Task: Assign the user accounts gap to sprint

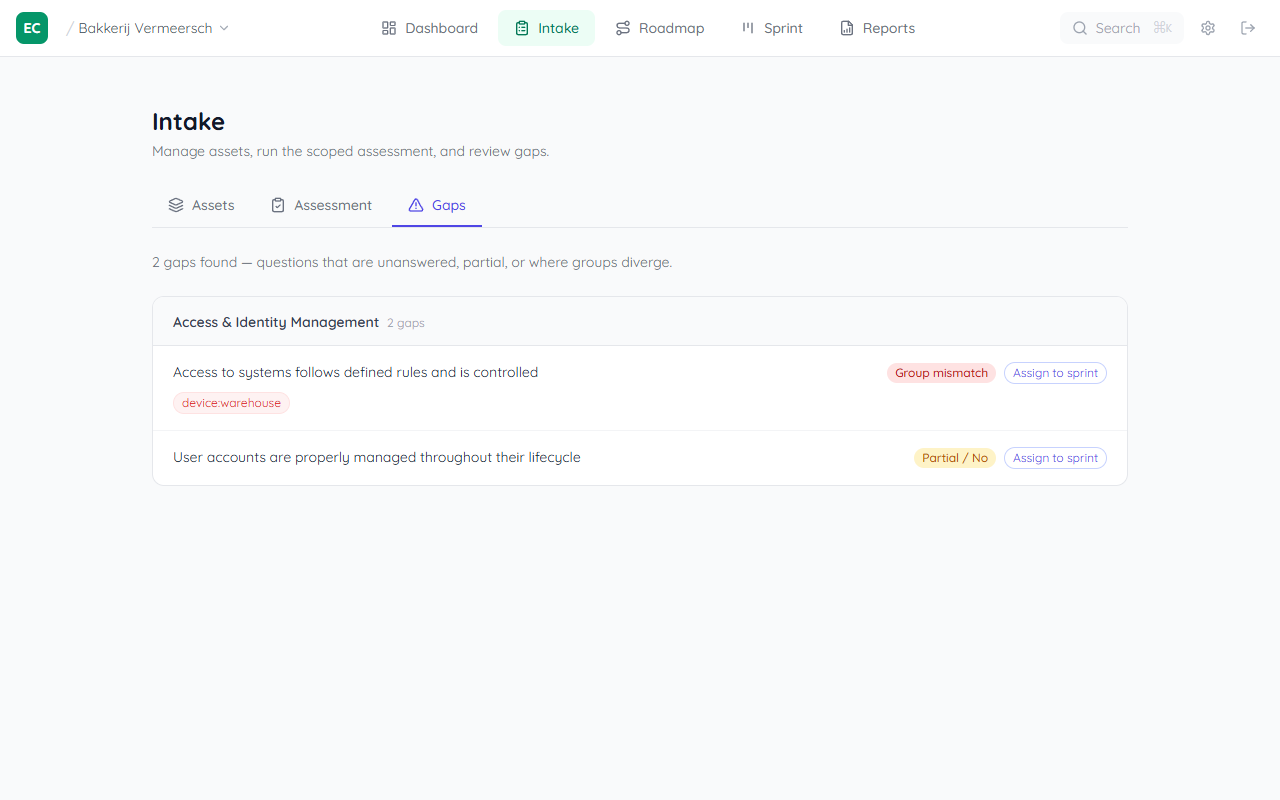Action: pos(1055,458)
